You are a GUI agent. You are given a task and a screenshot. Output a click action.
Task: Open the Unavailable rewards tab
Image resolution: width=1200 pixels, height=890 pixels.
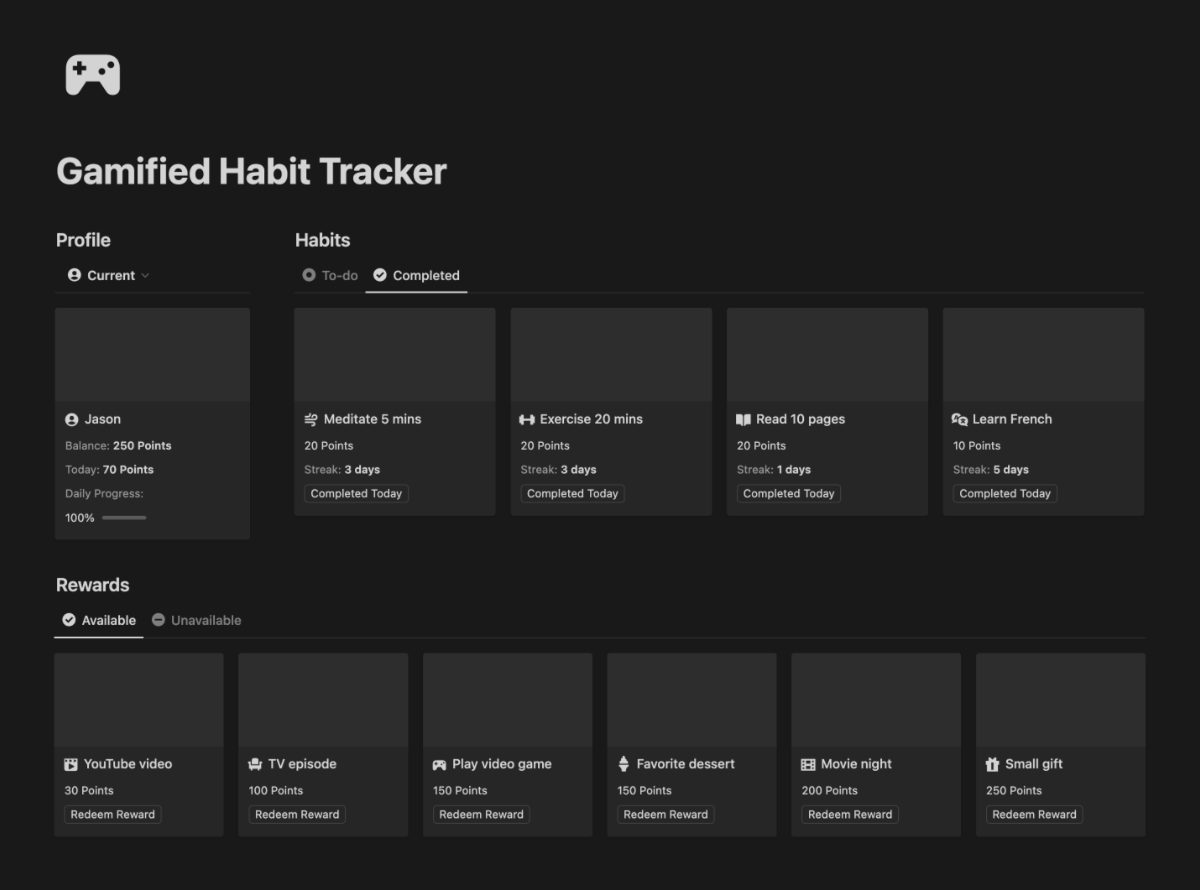click(x=197, y=620)
